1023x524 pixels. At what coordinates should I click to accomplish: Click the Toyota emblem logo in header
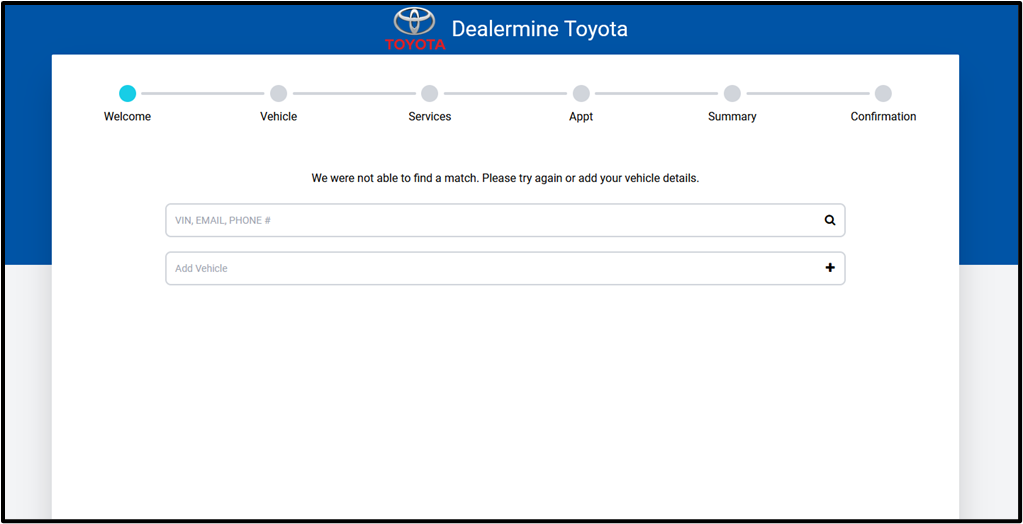point(415,22)
